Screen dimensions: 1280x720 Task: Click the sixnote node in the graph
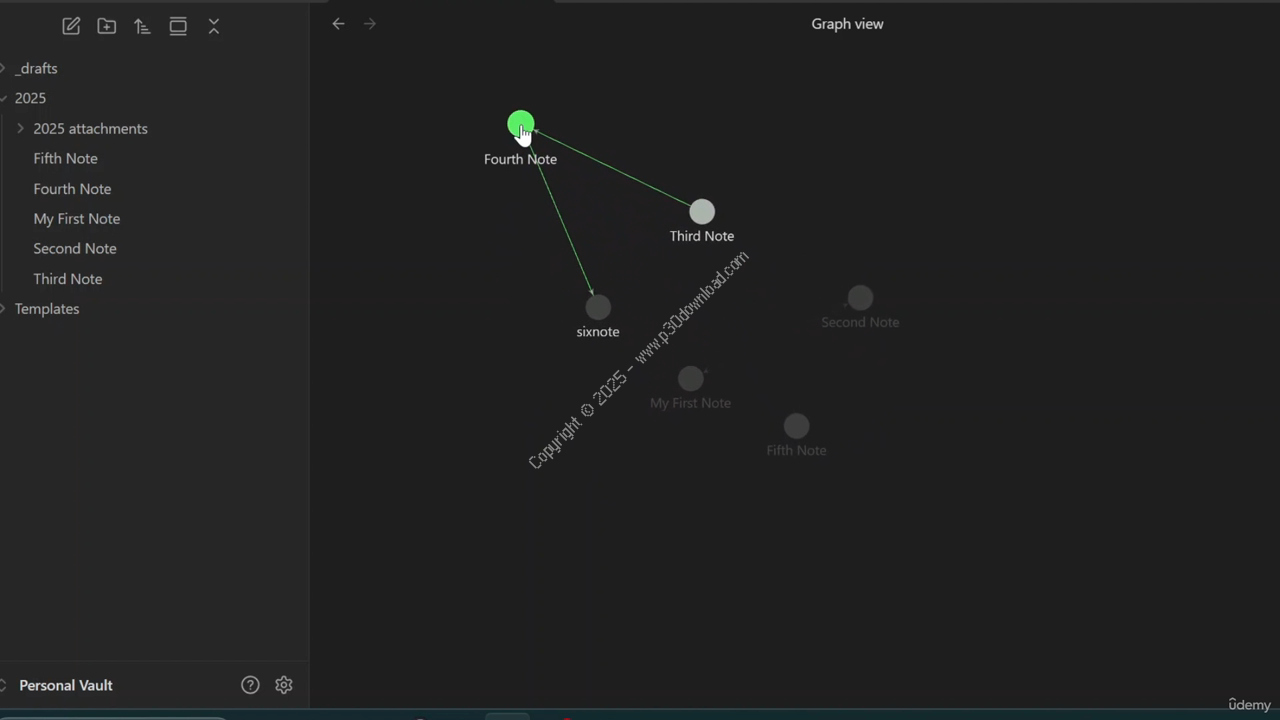[598, 307]
